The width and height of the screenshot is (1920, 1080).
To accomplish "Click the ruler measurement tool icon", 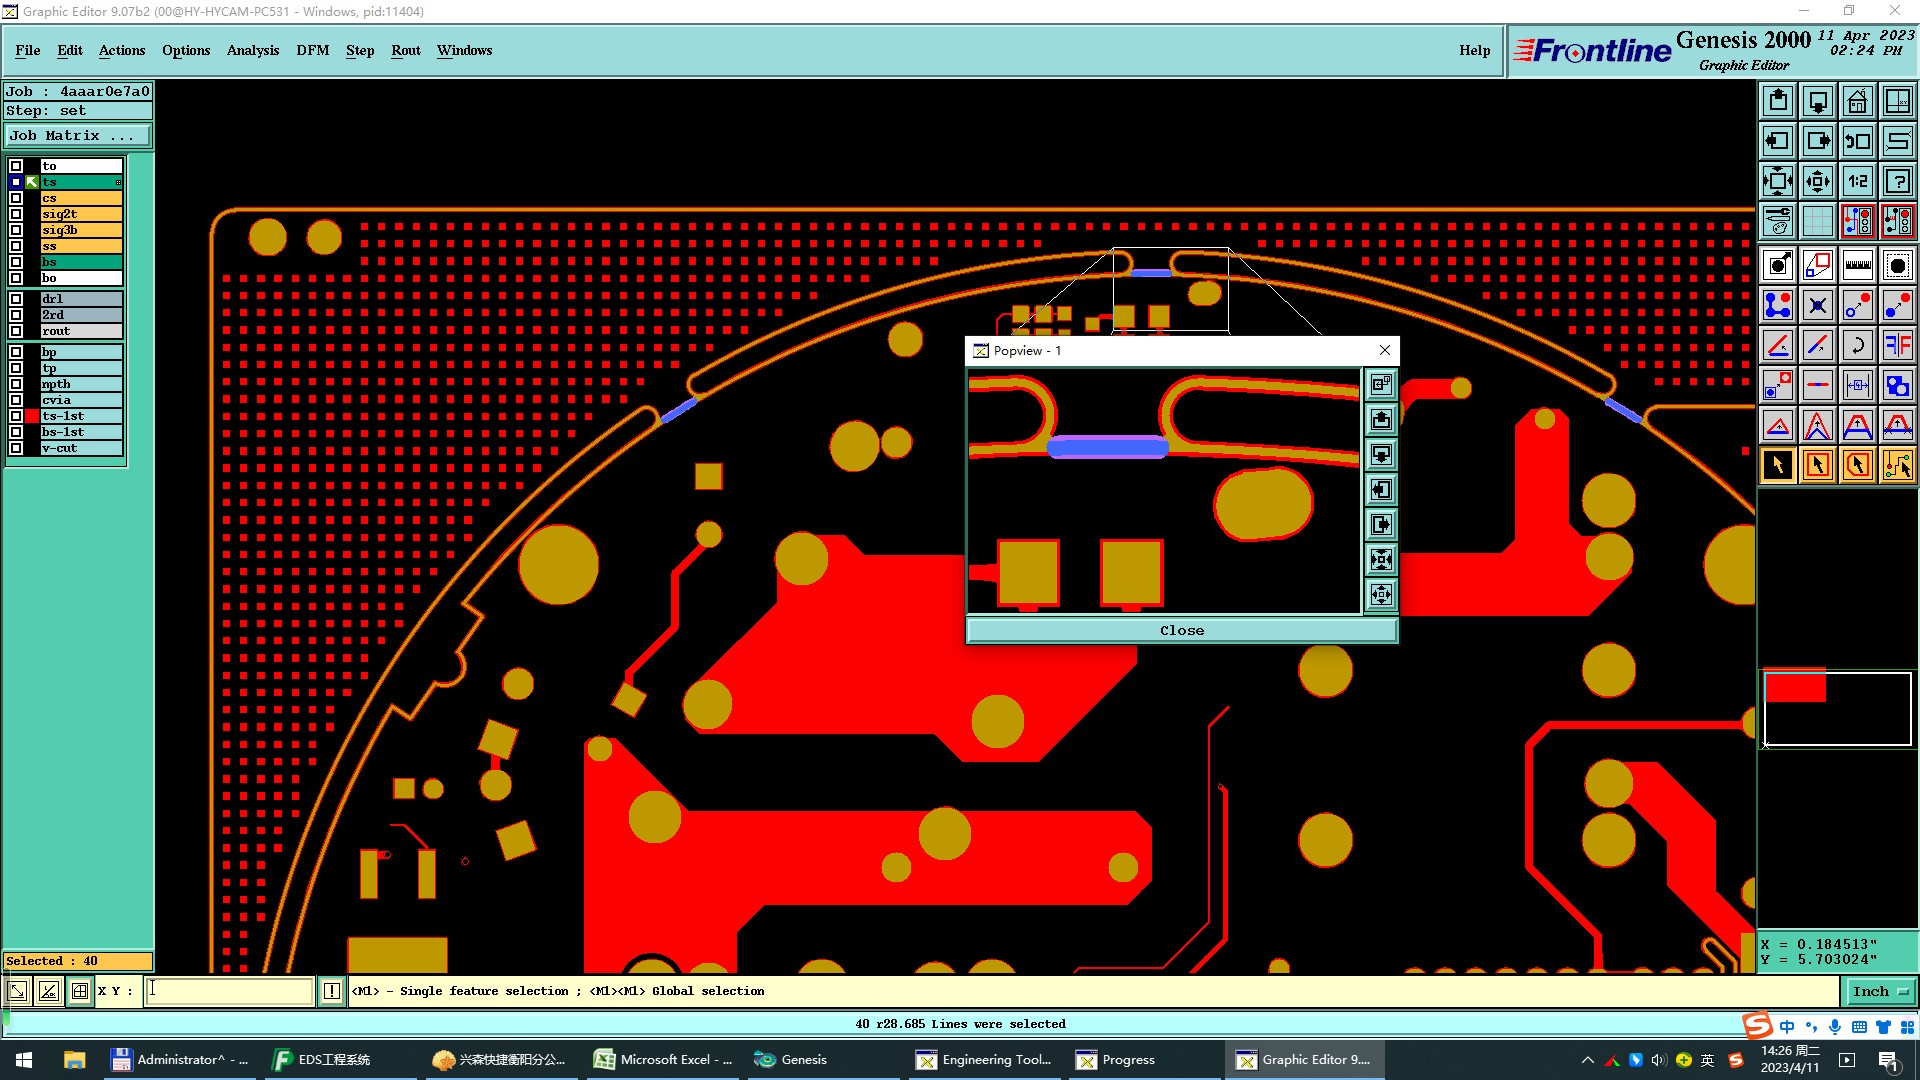I will 1857,265.
